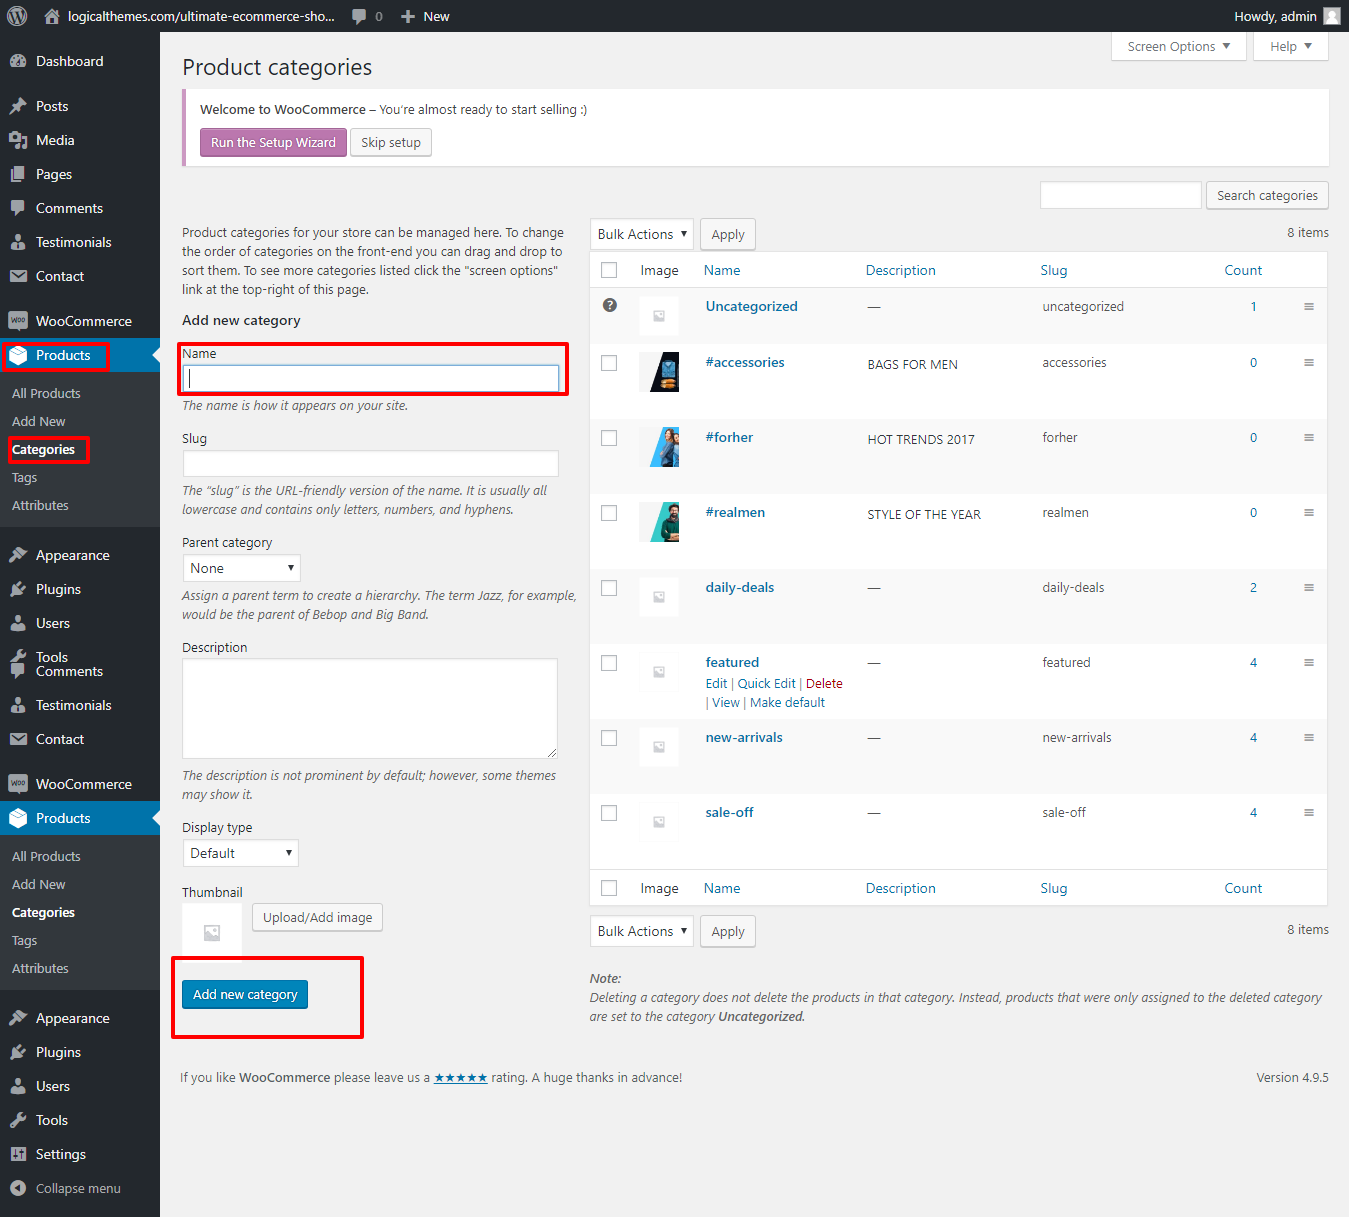1349x1217 pixels.
Task: Check the featured row checkbox
Action: pos(609,663)
